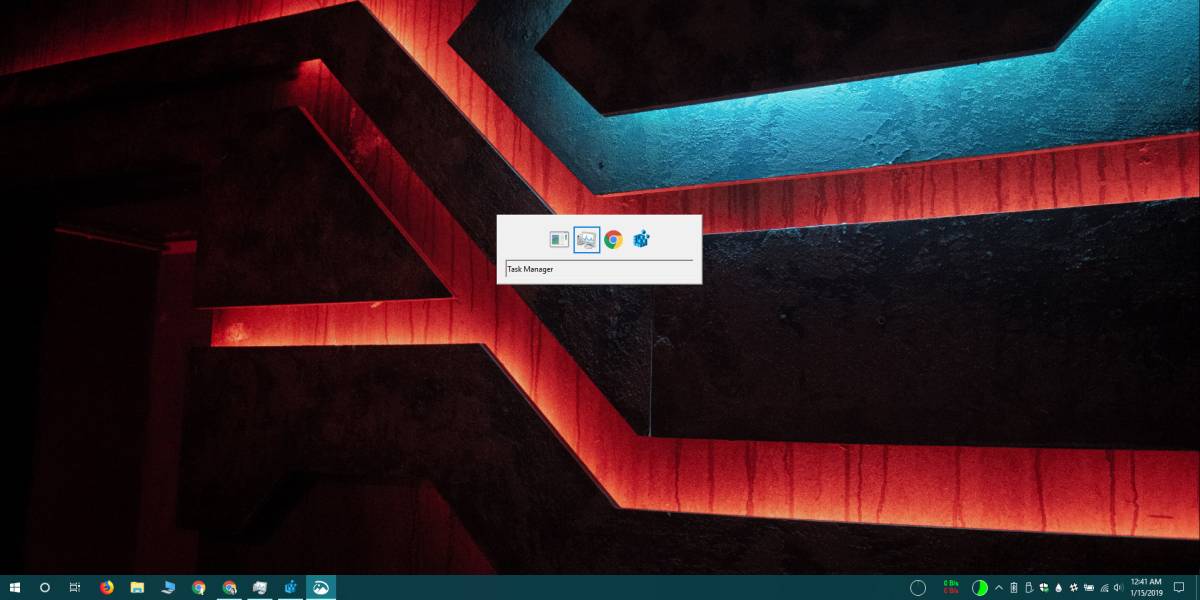
Task: Open the Start menu
Action: click(x=15, y=588)
